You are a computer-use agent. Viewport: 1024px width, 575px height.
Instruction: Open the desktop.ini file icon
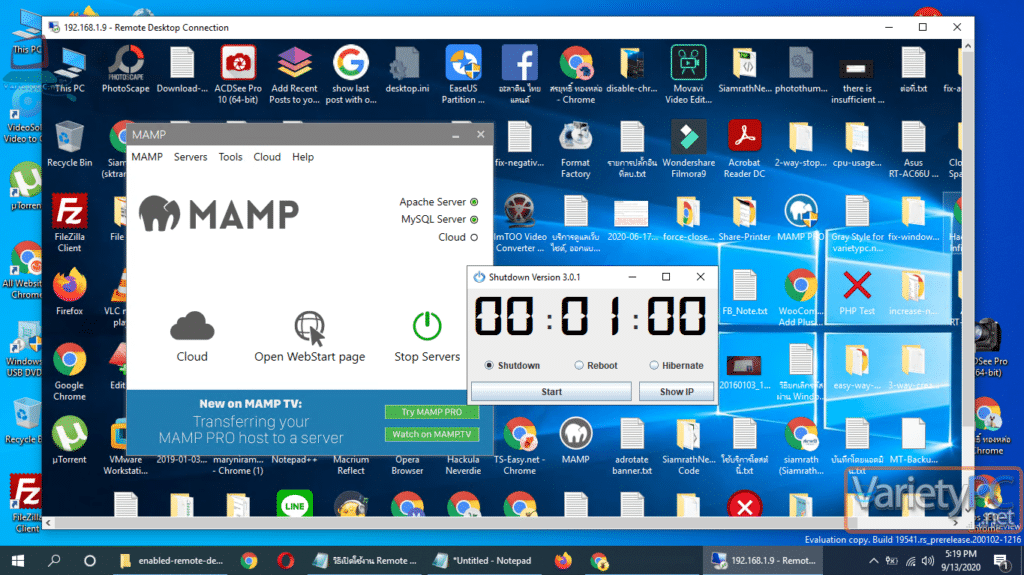coord(407,69)
